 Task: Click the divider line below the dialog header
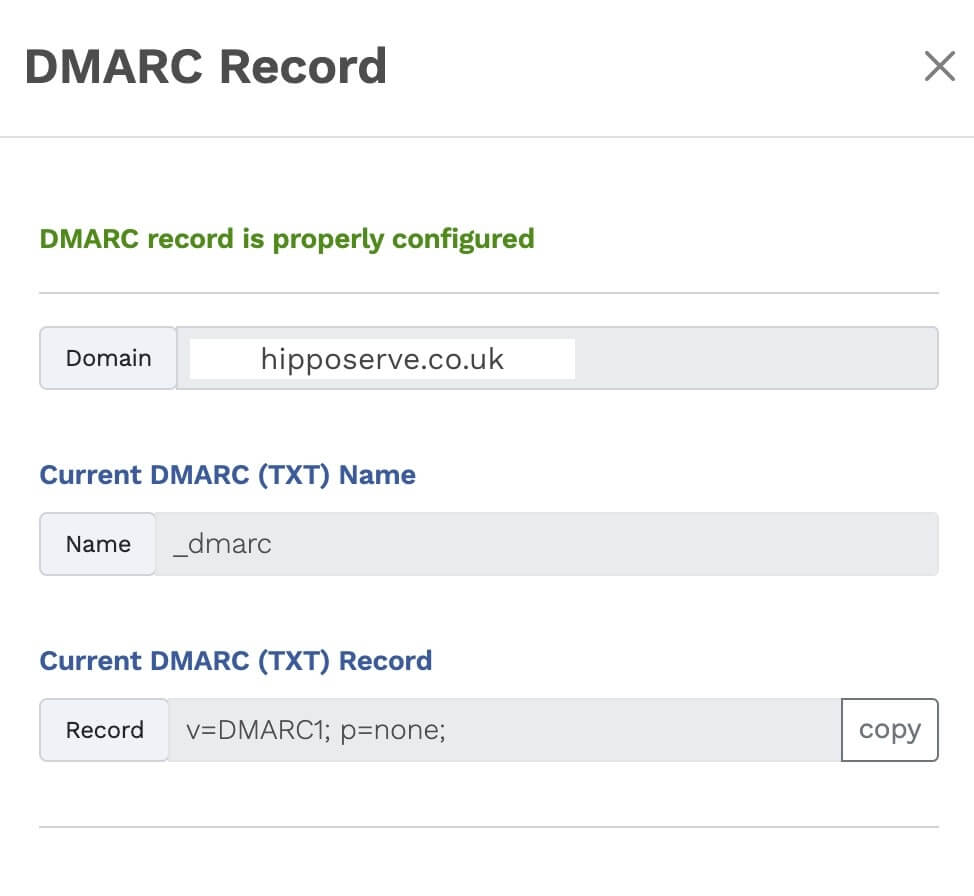click(x=487, y=136)
